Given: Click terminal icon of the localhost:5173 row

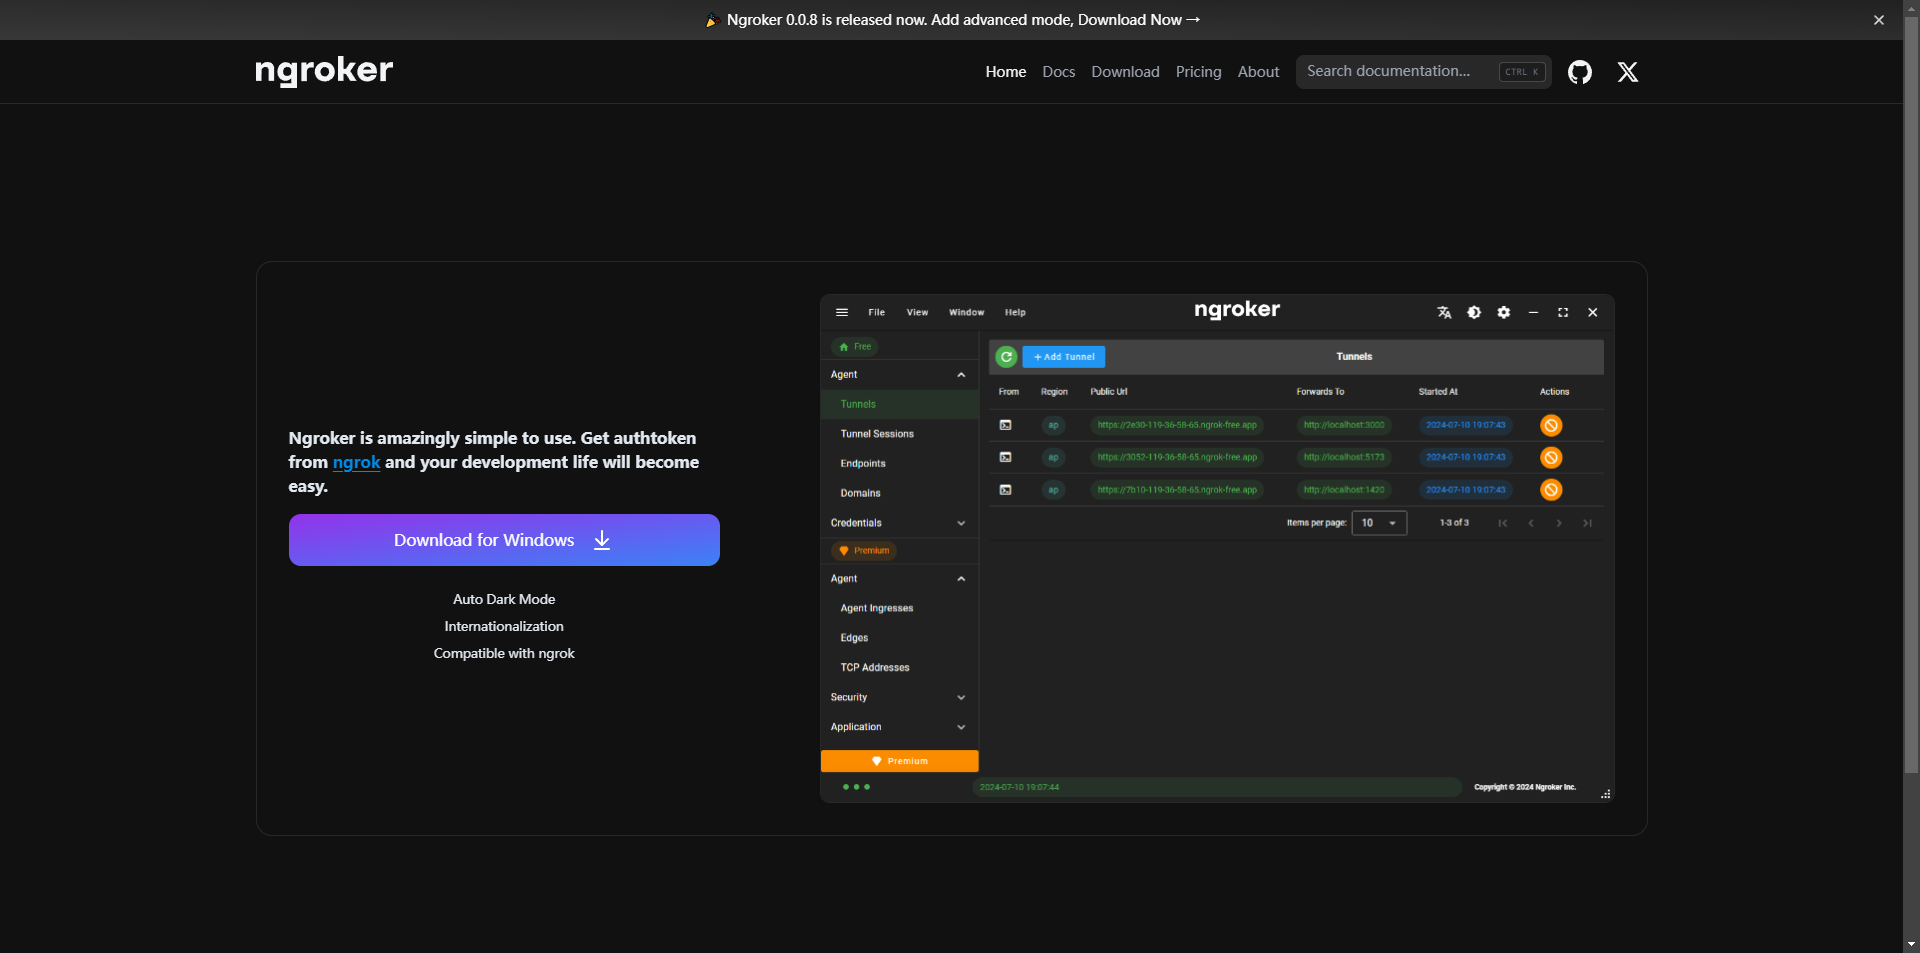Looking at the screenshot, I should point(1006,457).
